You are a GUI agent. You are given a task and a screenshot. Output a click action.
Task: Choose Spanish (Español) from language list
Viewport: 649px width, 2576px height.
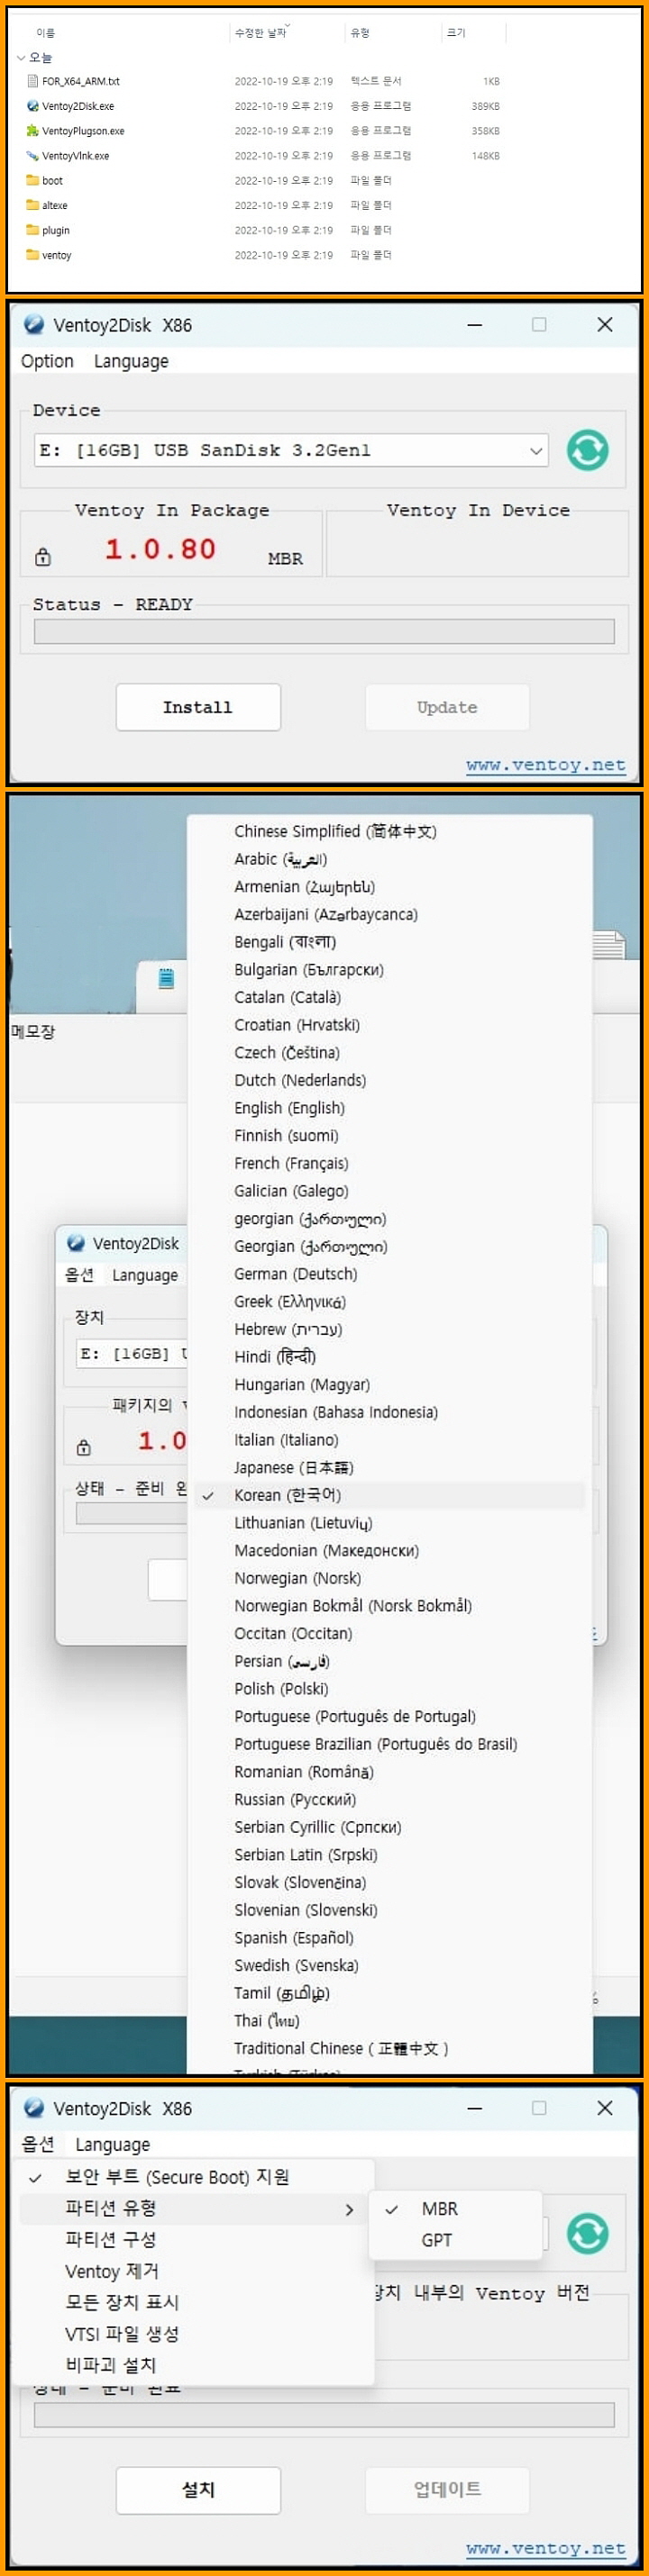click(294, 1938)
